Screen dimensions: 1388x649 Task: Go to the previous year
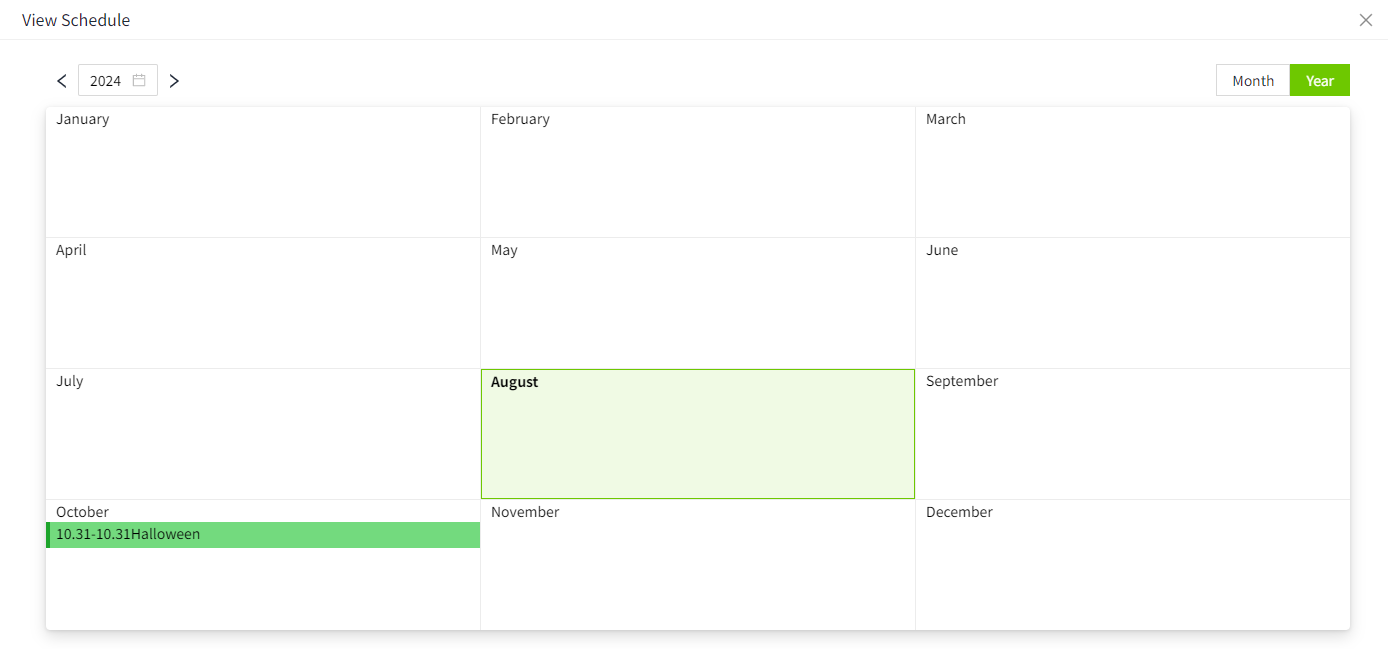pyautogui.click(x=62, y=81)
